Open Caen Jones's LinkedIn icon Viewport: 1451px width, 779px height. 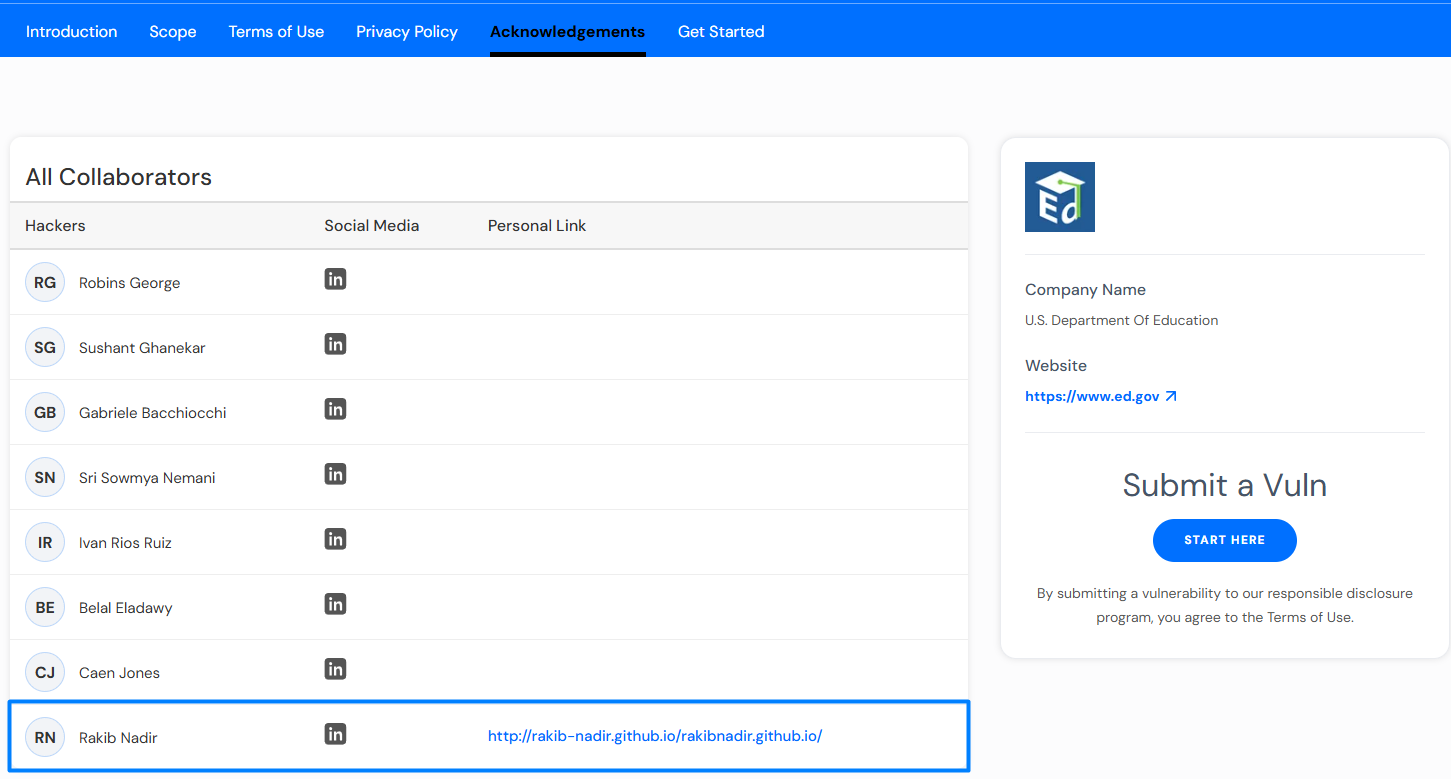(336, 669)
